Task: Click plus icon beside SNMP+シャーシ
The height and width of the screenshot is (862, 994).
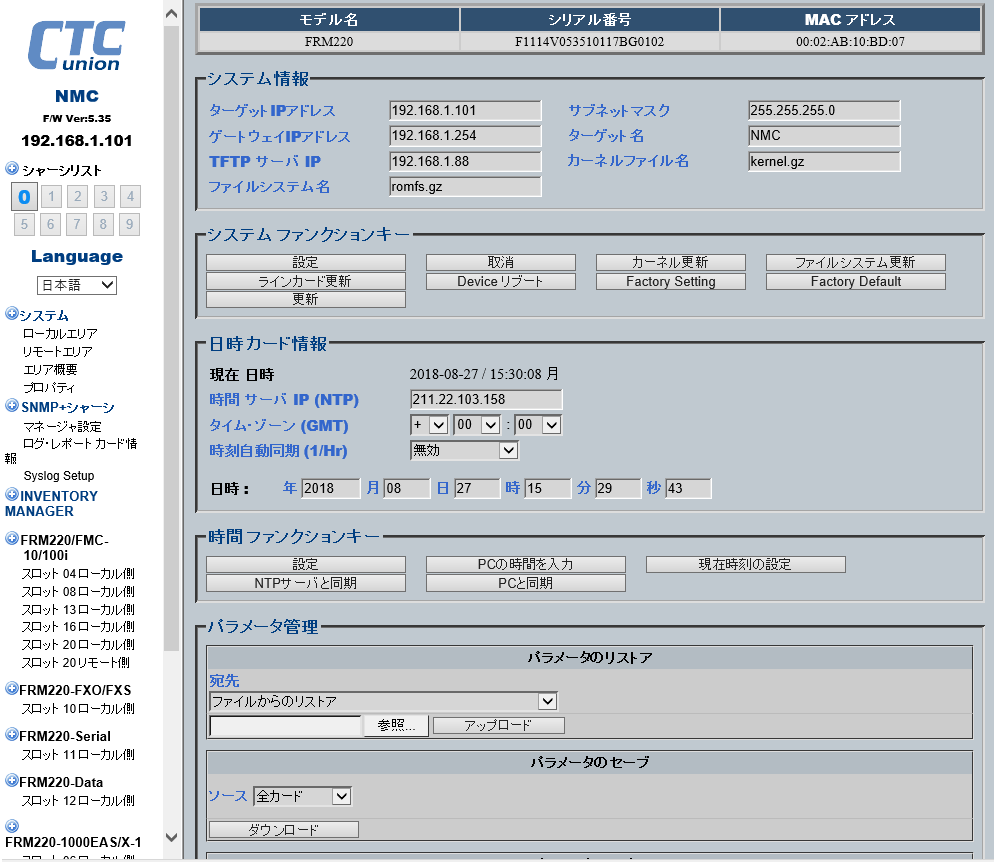Action: coord(11,406)
